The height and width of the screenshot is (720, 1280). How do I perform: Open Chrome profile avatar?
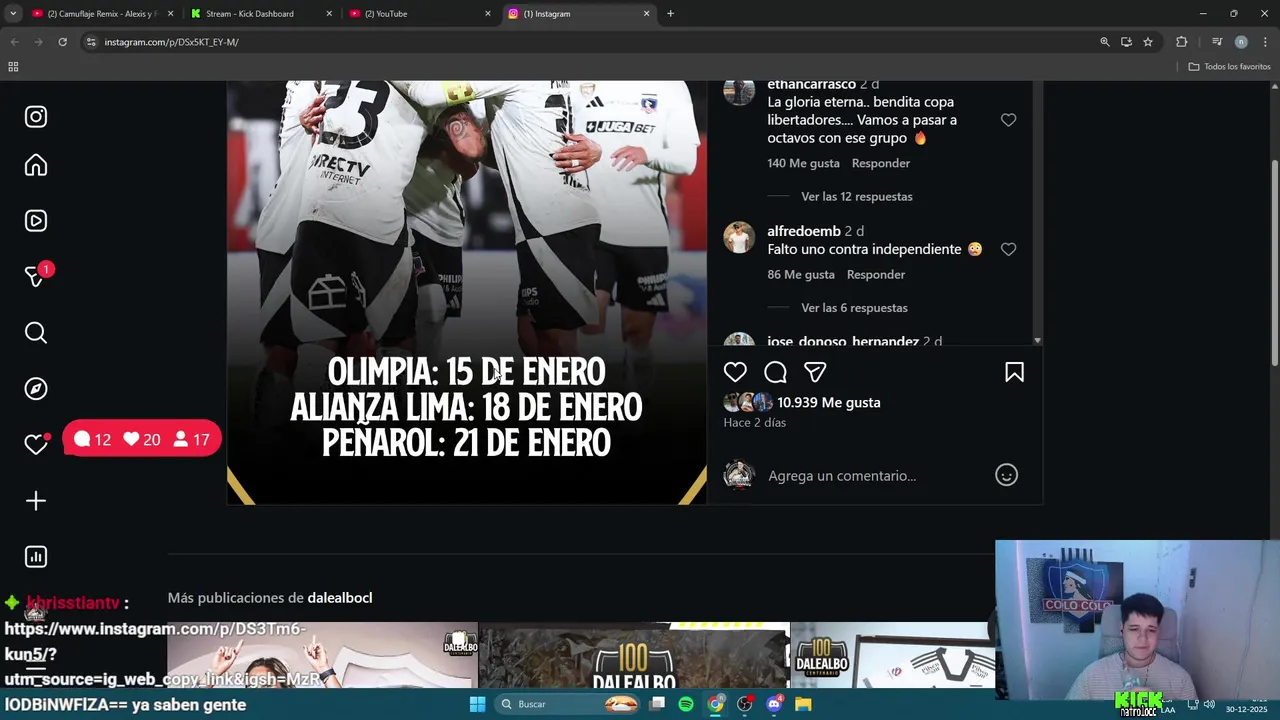[x=1241, y=42]
